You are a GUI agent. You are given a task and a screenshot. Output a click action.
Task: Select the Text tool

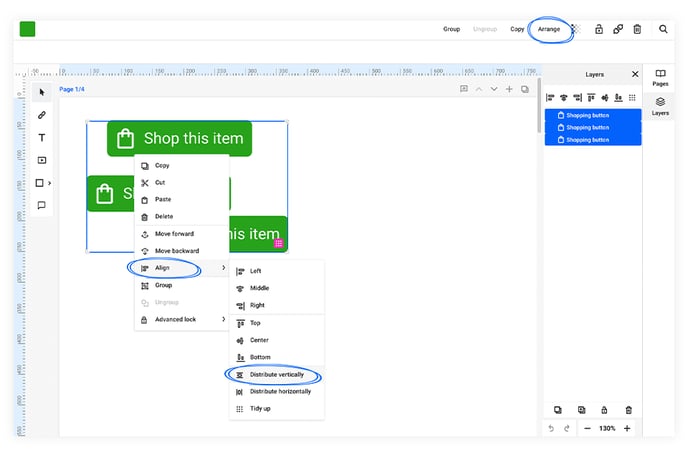tap(42, 138)
